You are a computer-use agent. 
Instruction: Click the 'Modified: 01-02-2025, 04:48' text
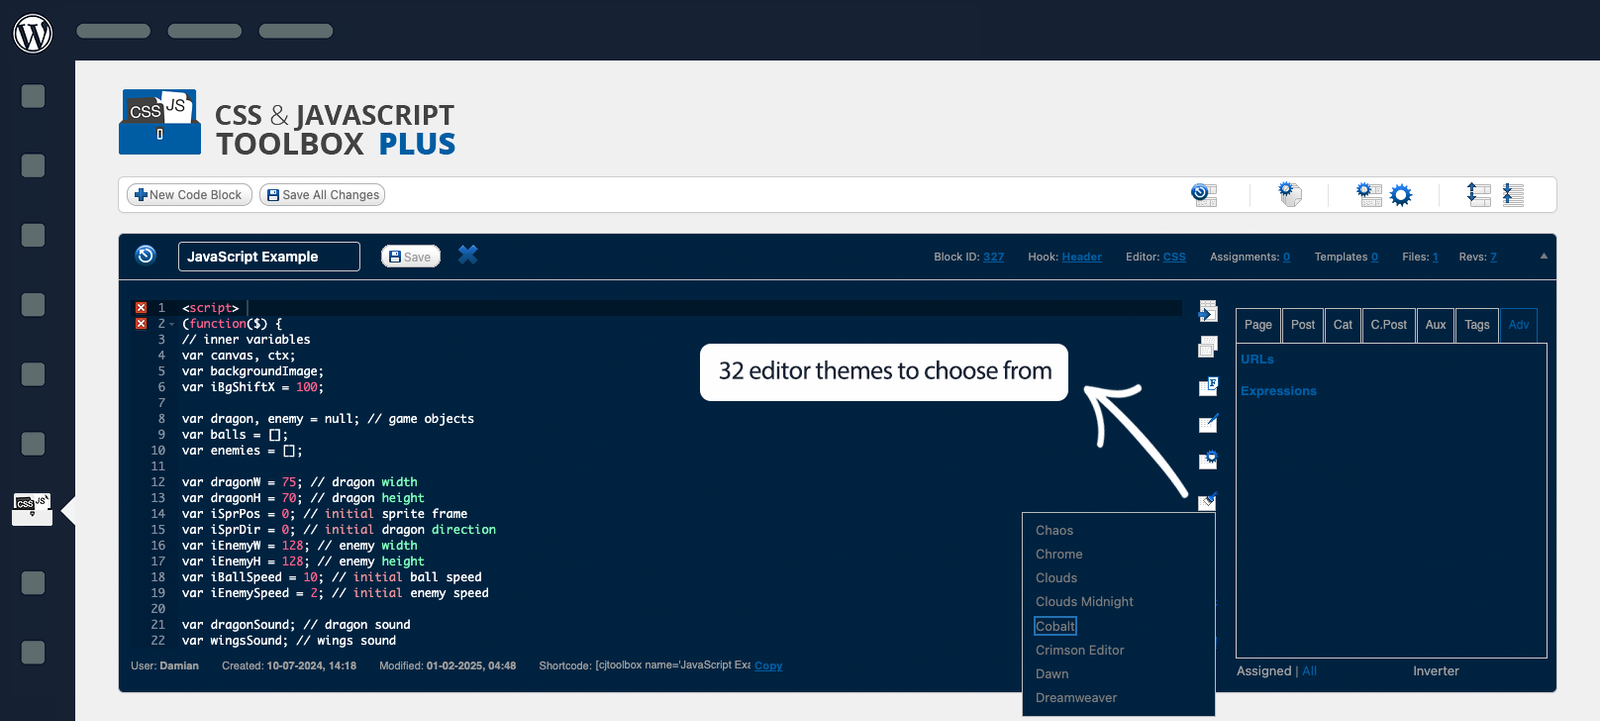tap(447, 666)
